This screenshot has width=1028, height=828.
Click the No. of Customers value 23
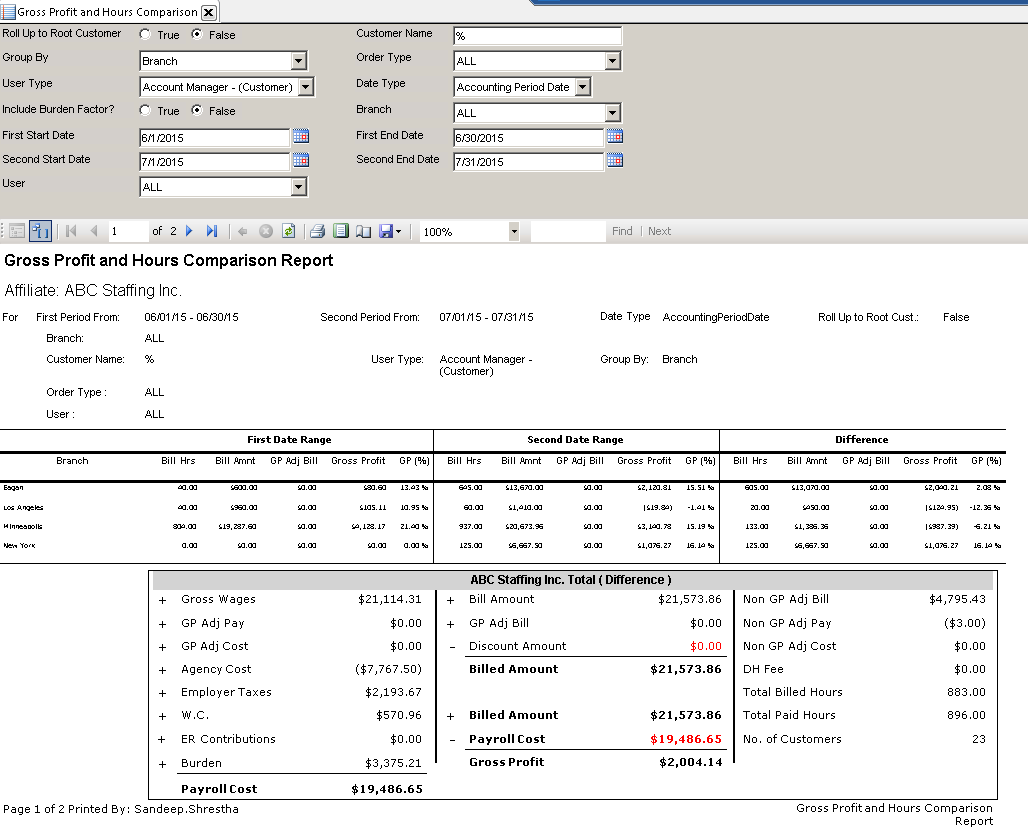coord(979,739)
